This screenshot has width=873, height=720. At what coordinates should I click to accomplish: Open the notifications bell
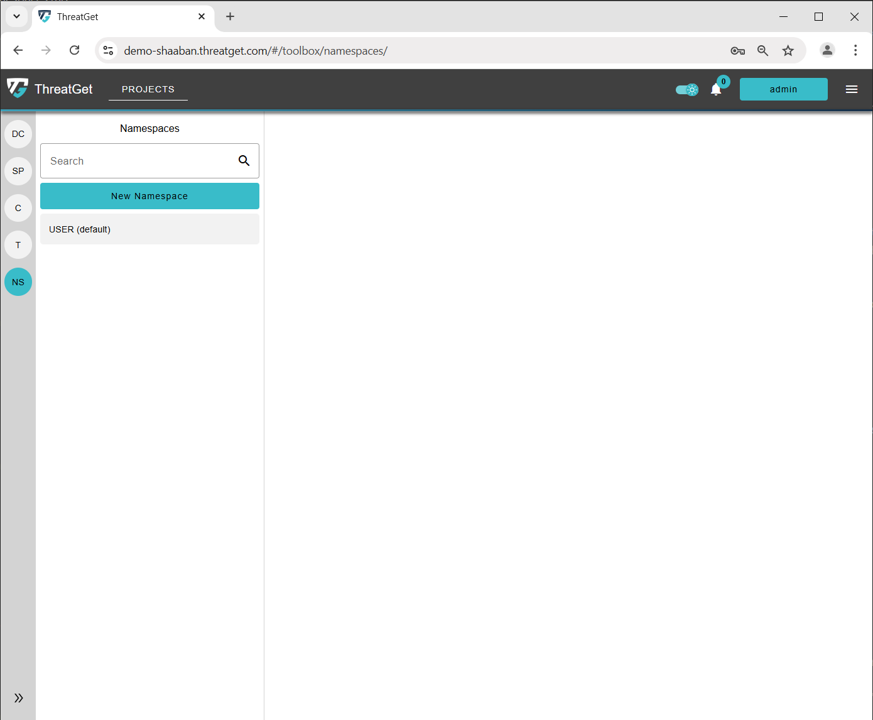click(x=716, y=90)
